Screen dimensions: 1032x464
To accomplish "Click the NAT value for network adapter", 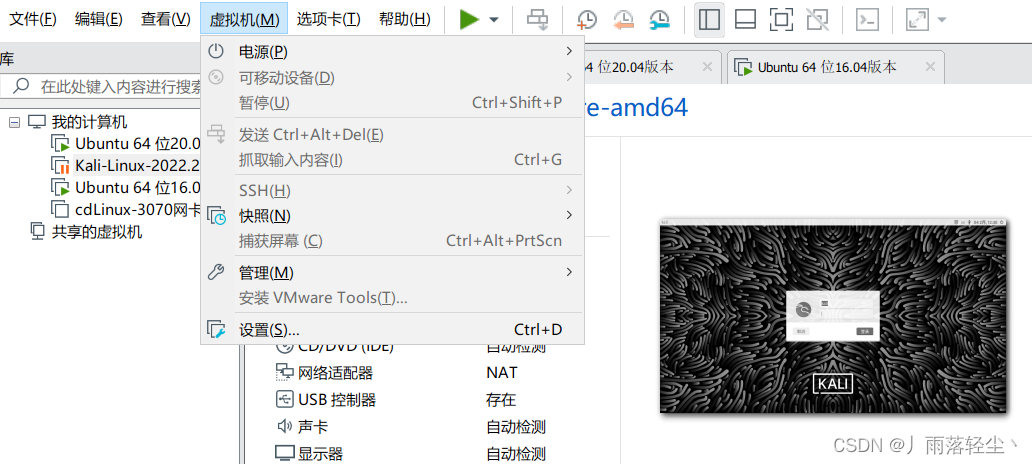I will tap(502, 373).
